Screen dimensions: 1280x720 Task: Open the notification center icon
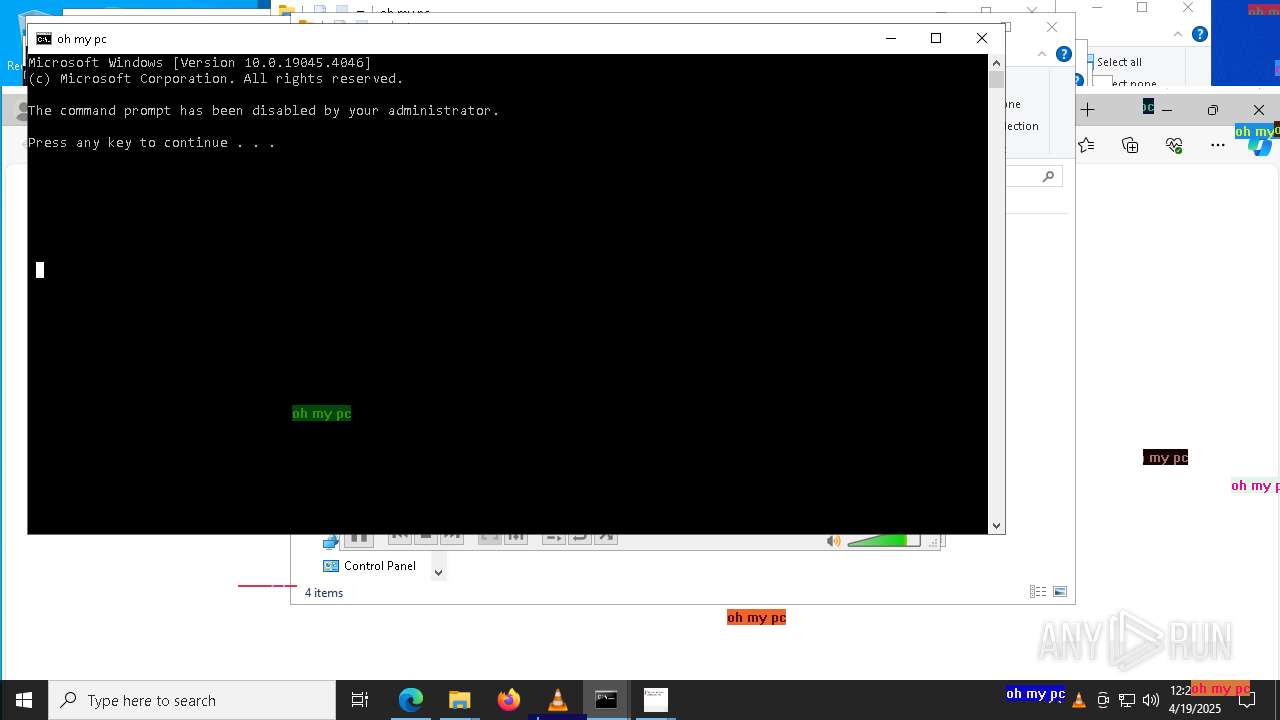coord(1247,700)
